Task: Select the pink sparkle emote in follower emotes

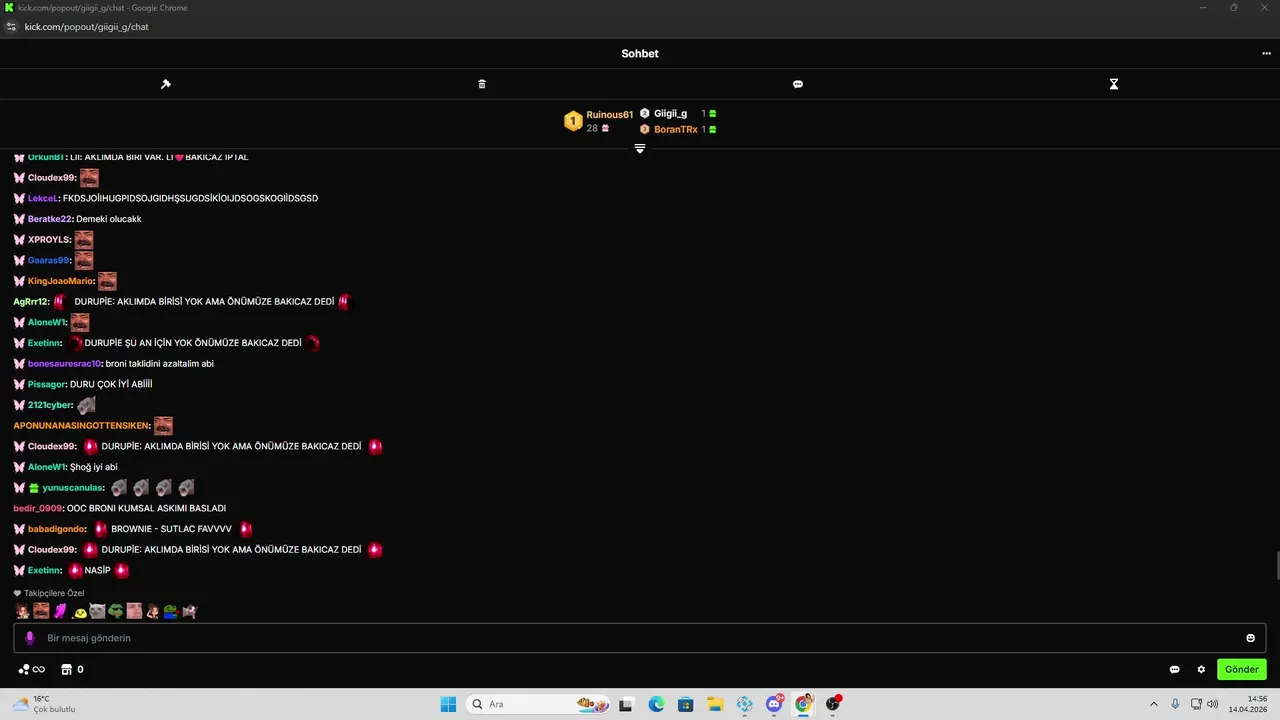Action: click(x=60, y=611)
